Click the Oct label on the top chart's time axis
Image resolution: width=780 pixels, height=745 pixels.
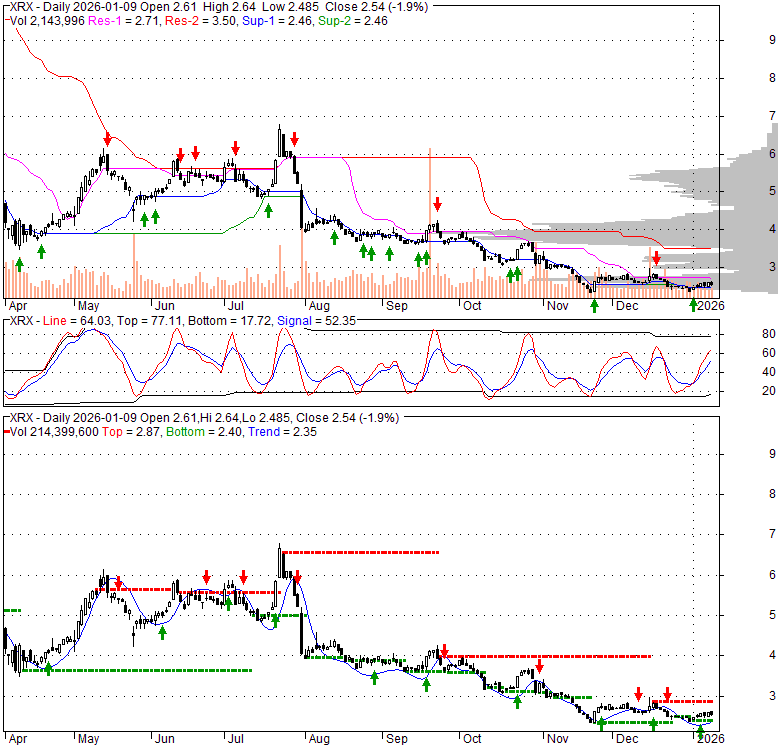tap(472, 305)
